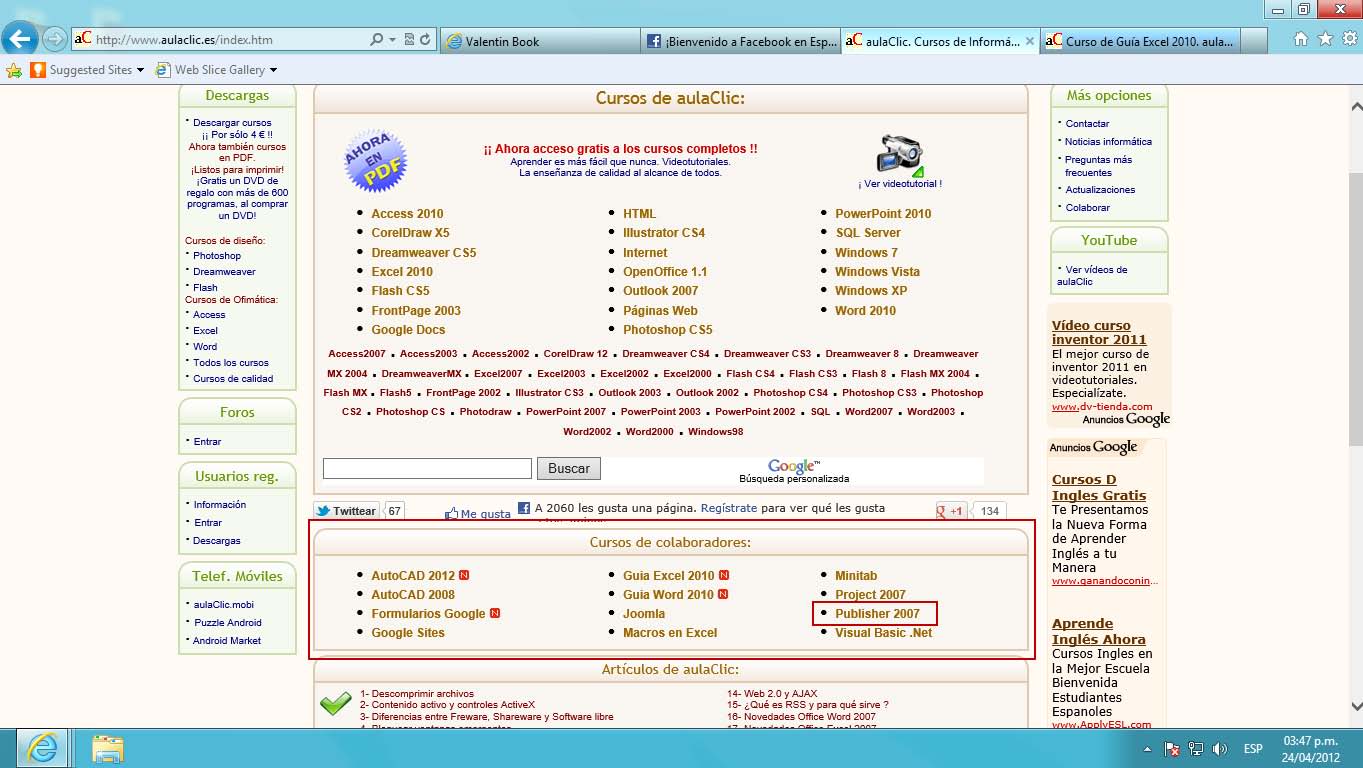Click the video camera videotutorial icon
1363x768 pixels.
899,155
